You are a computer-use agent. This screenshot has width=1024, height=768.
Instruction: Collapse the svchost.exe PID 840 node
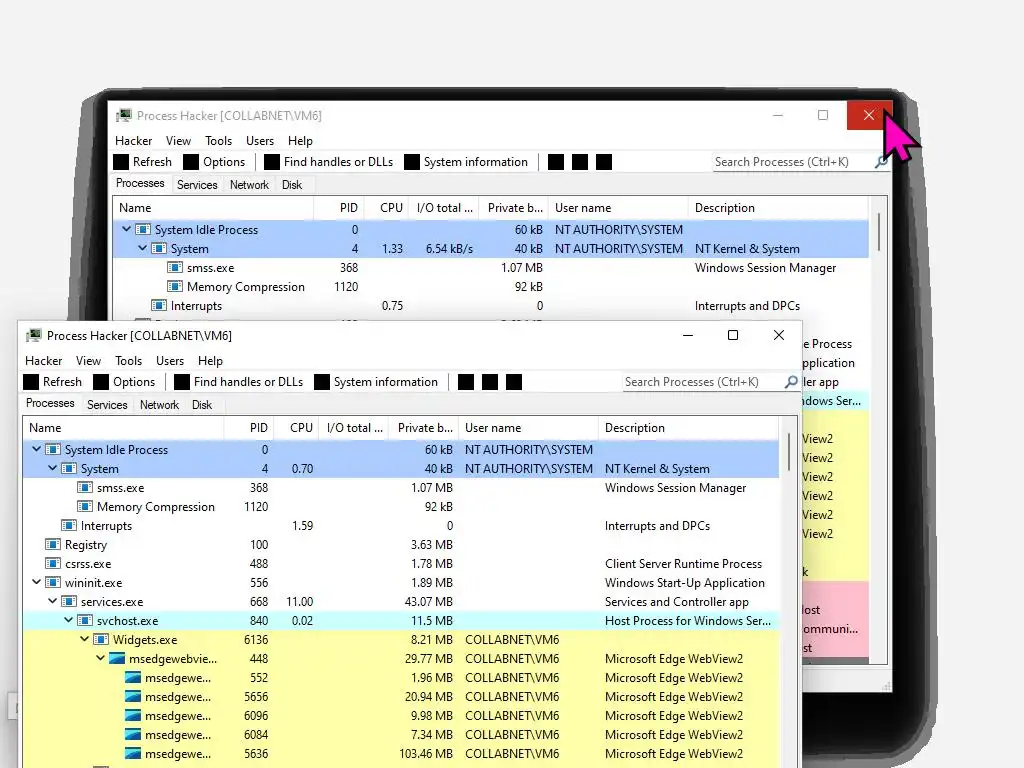point(69,620)
